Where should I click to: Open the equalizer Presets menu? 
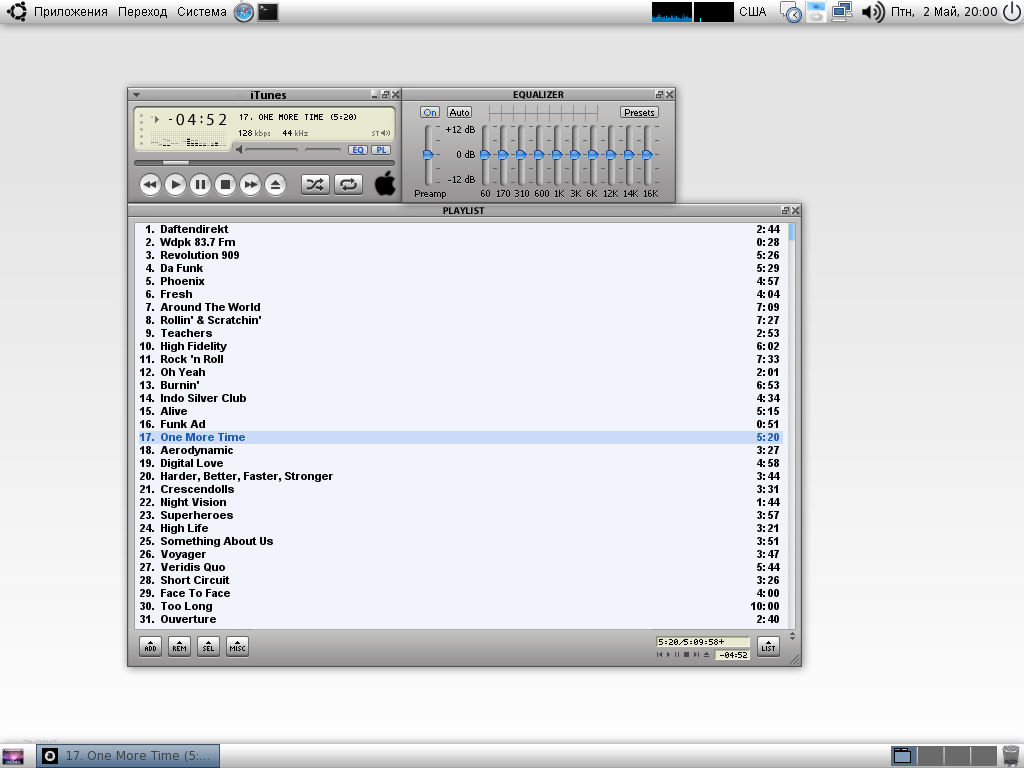[639, 112]
